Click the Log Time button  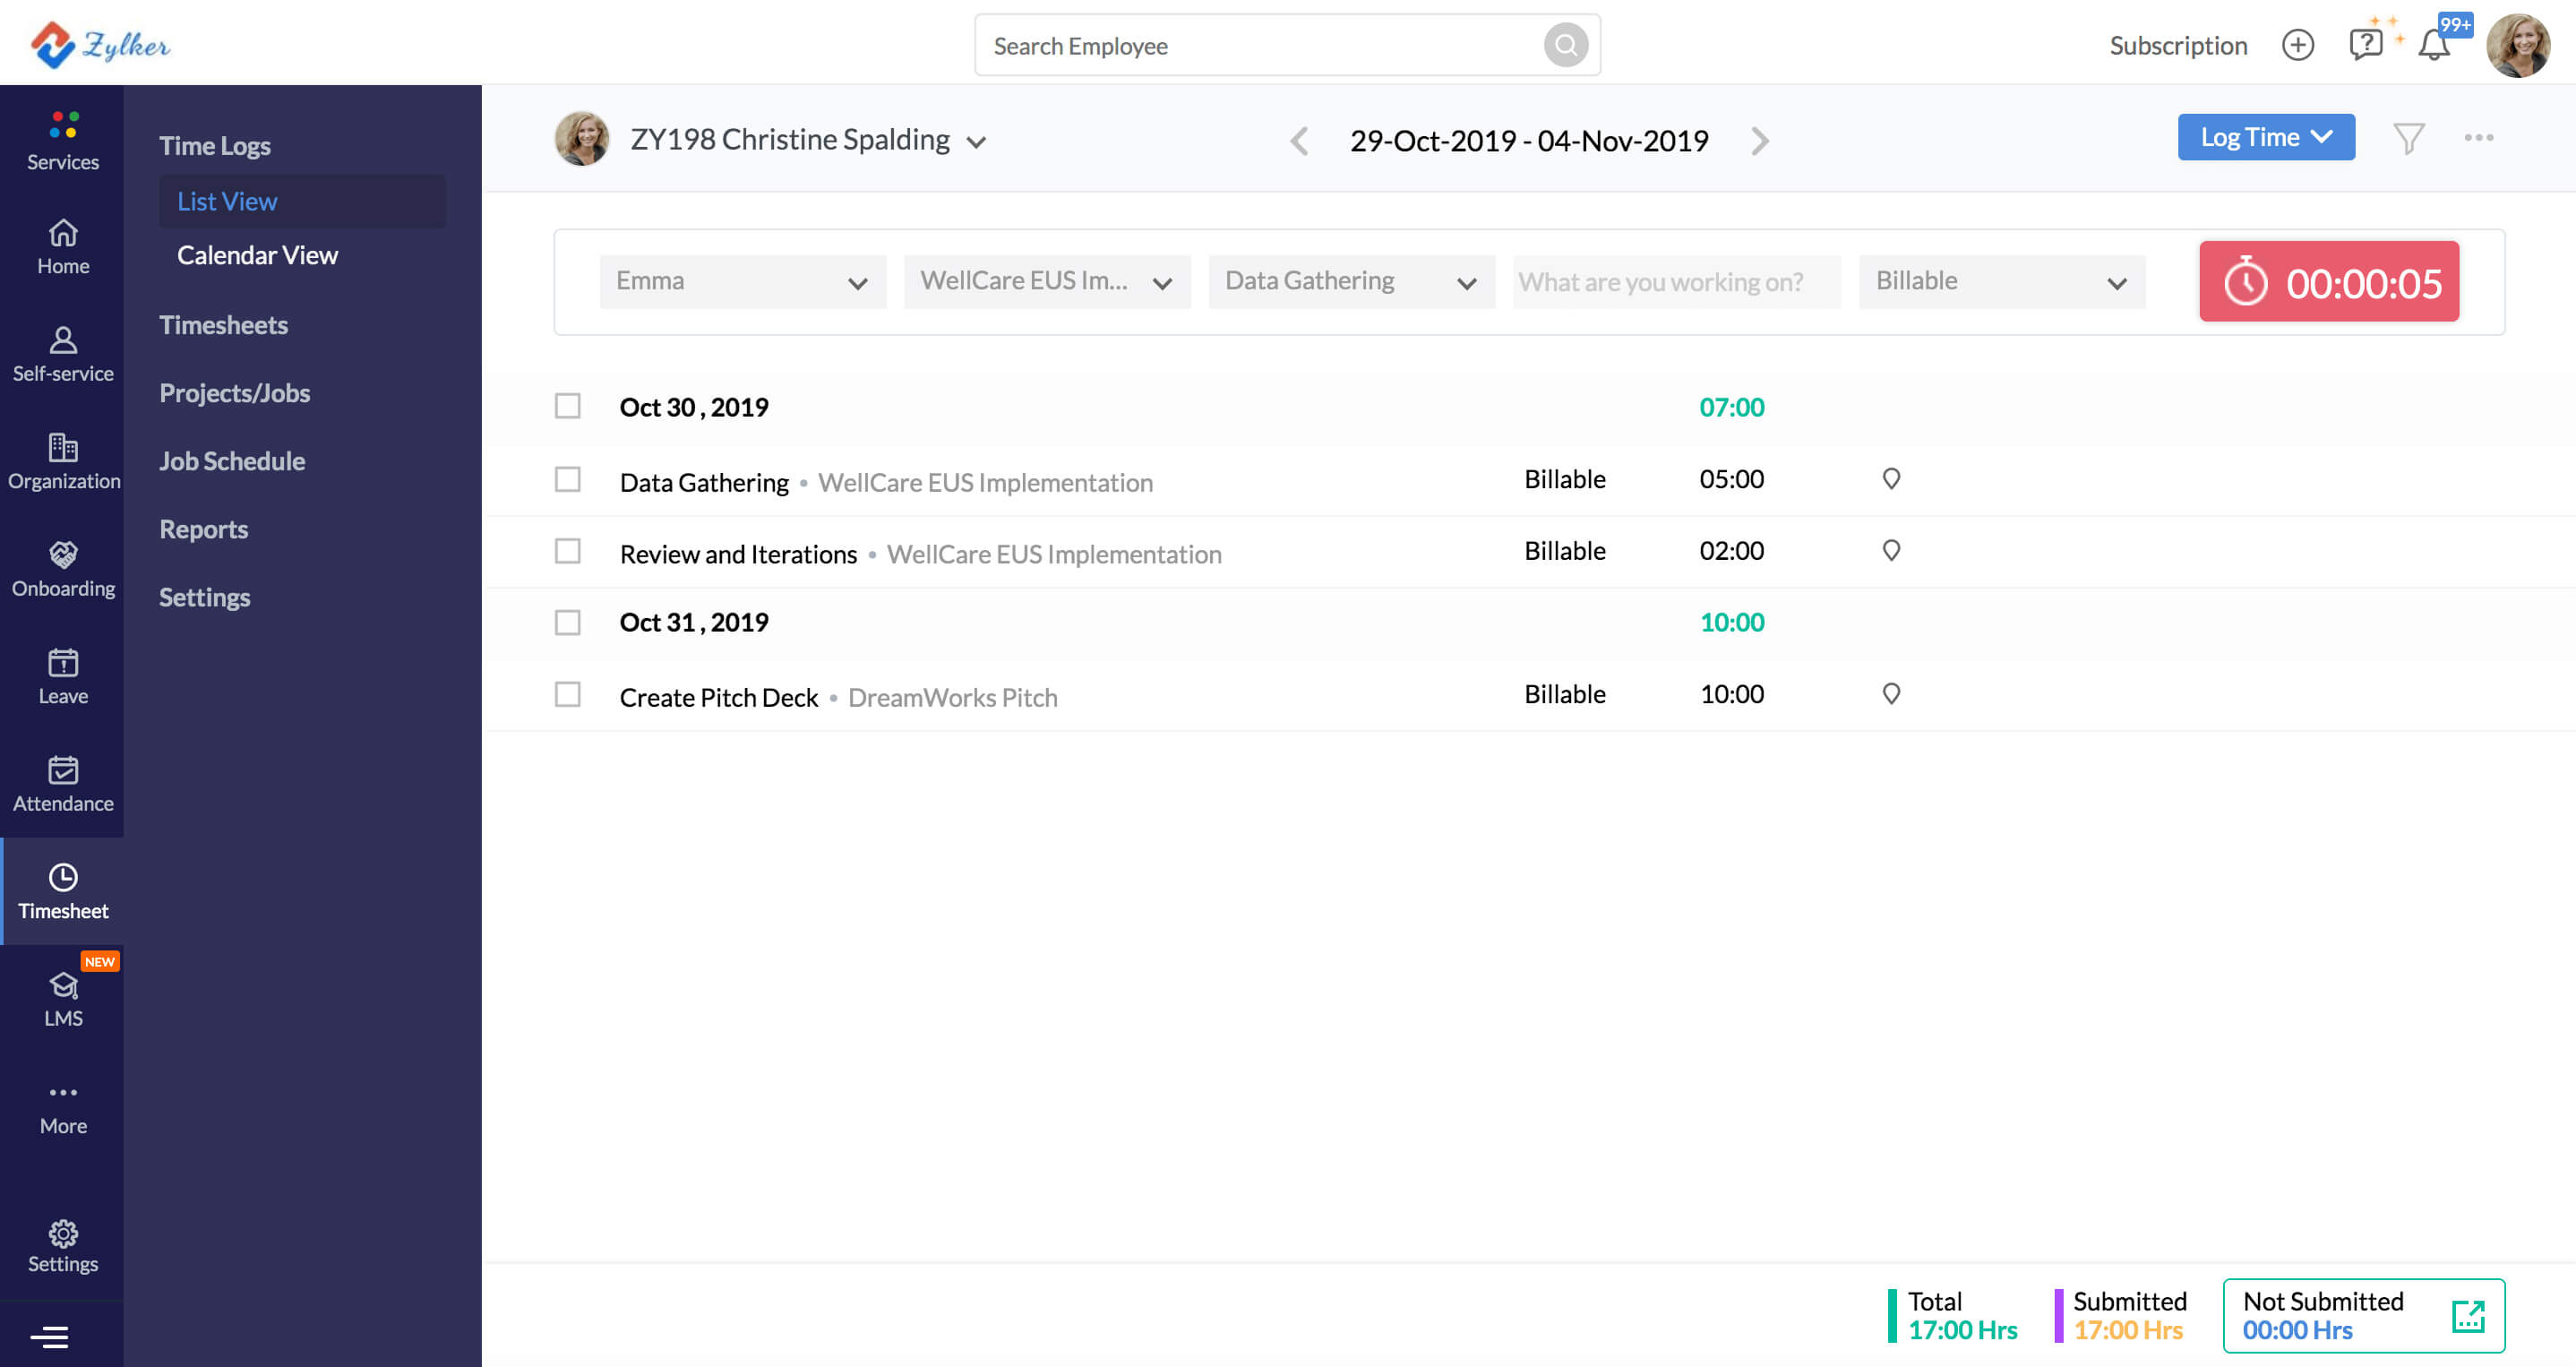tap(2263, 136)
